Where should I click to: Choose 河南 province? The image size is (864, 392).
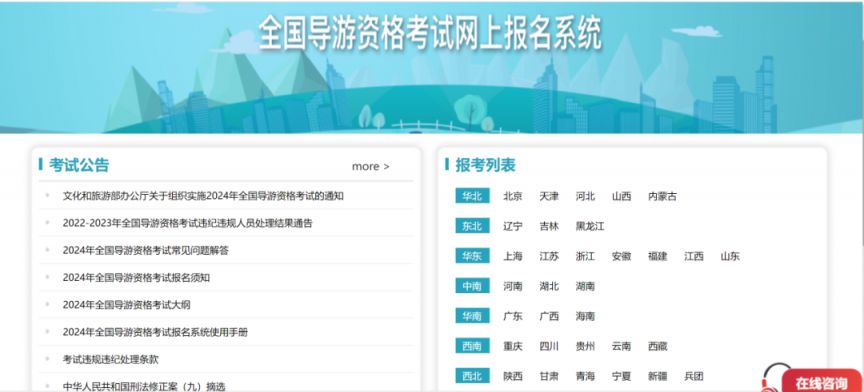click(x=512, y=286)
